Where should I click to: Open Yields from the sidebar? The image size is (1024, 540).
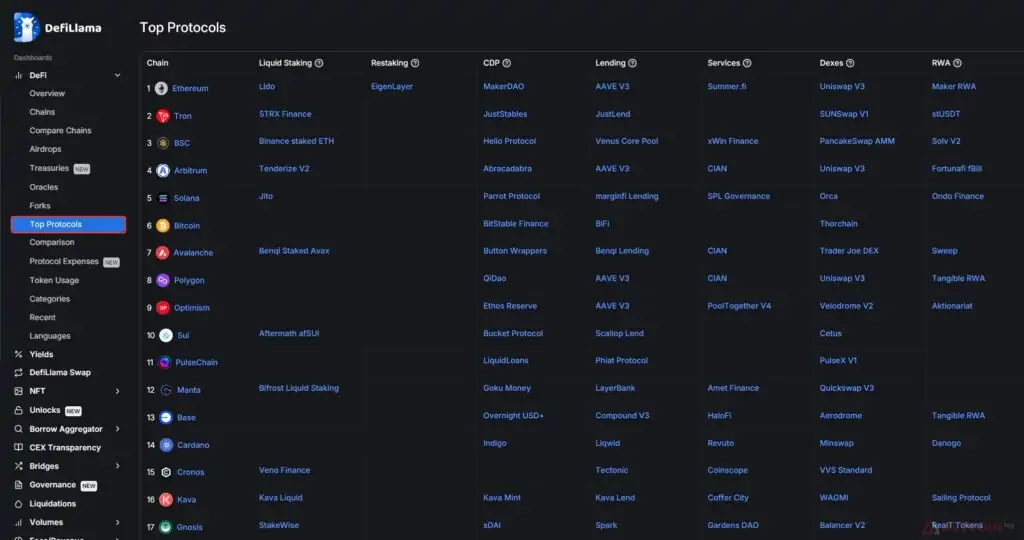click(41, 354)
